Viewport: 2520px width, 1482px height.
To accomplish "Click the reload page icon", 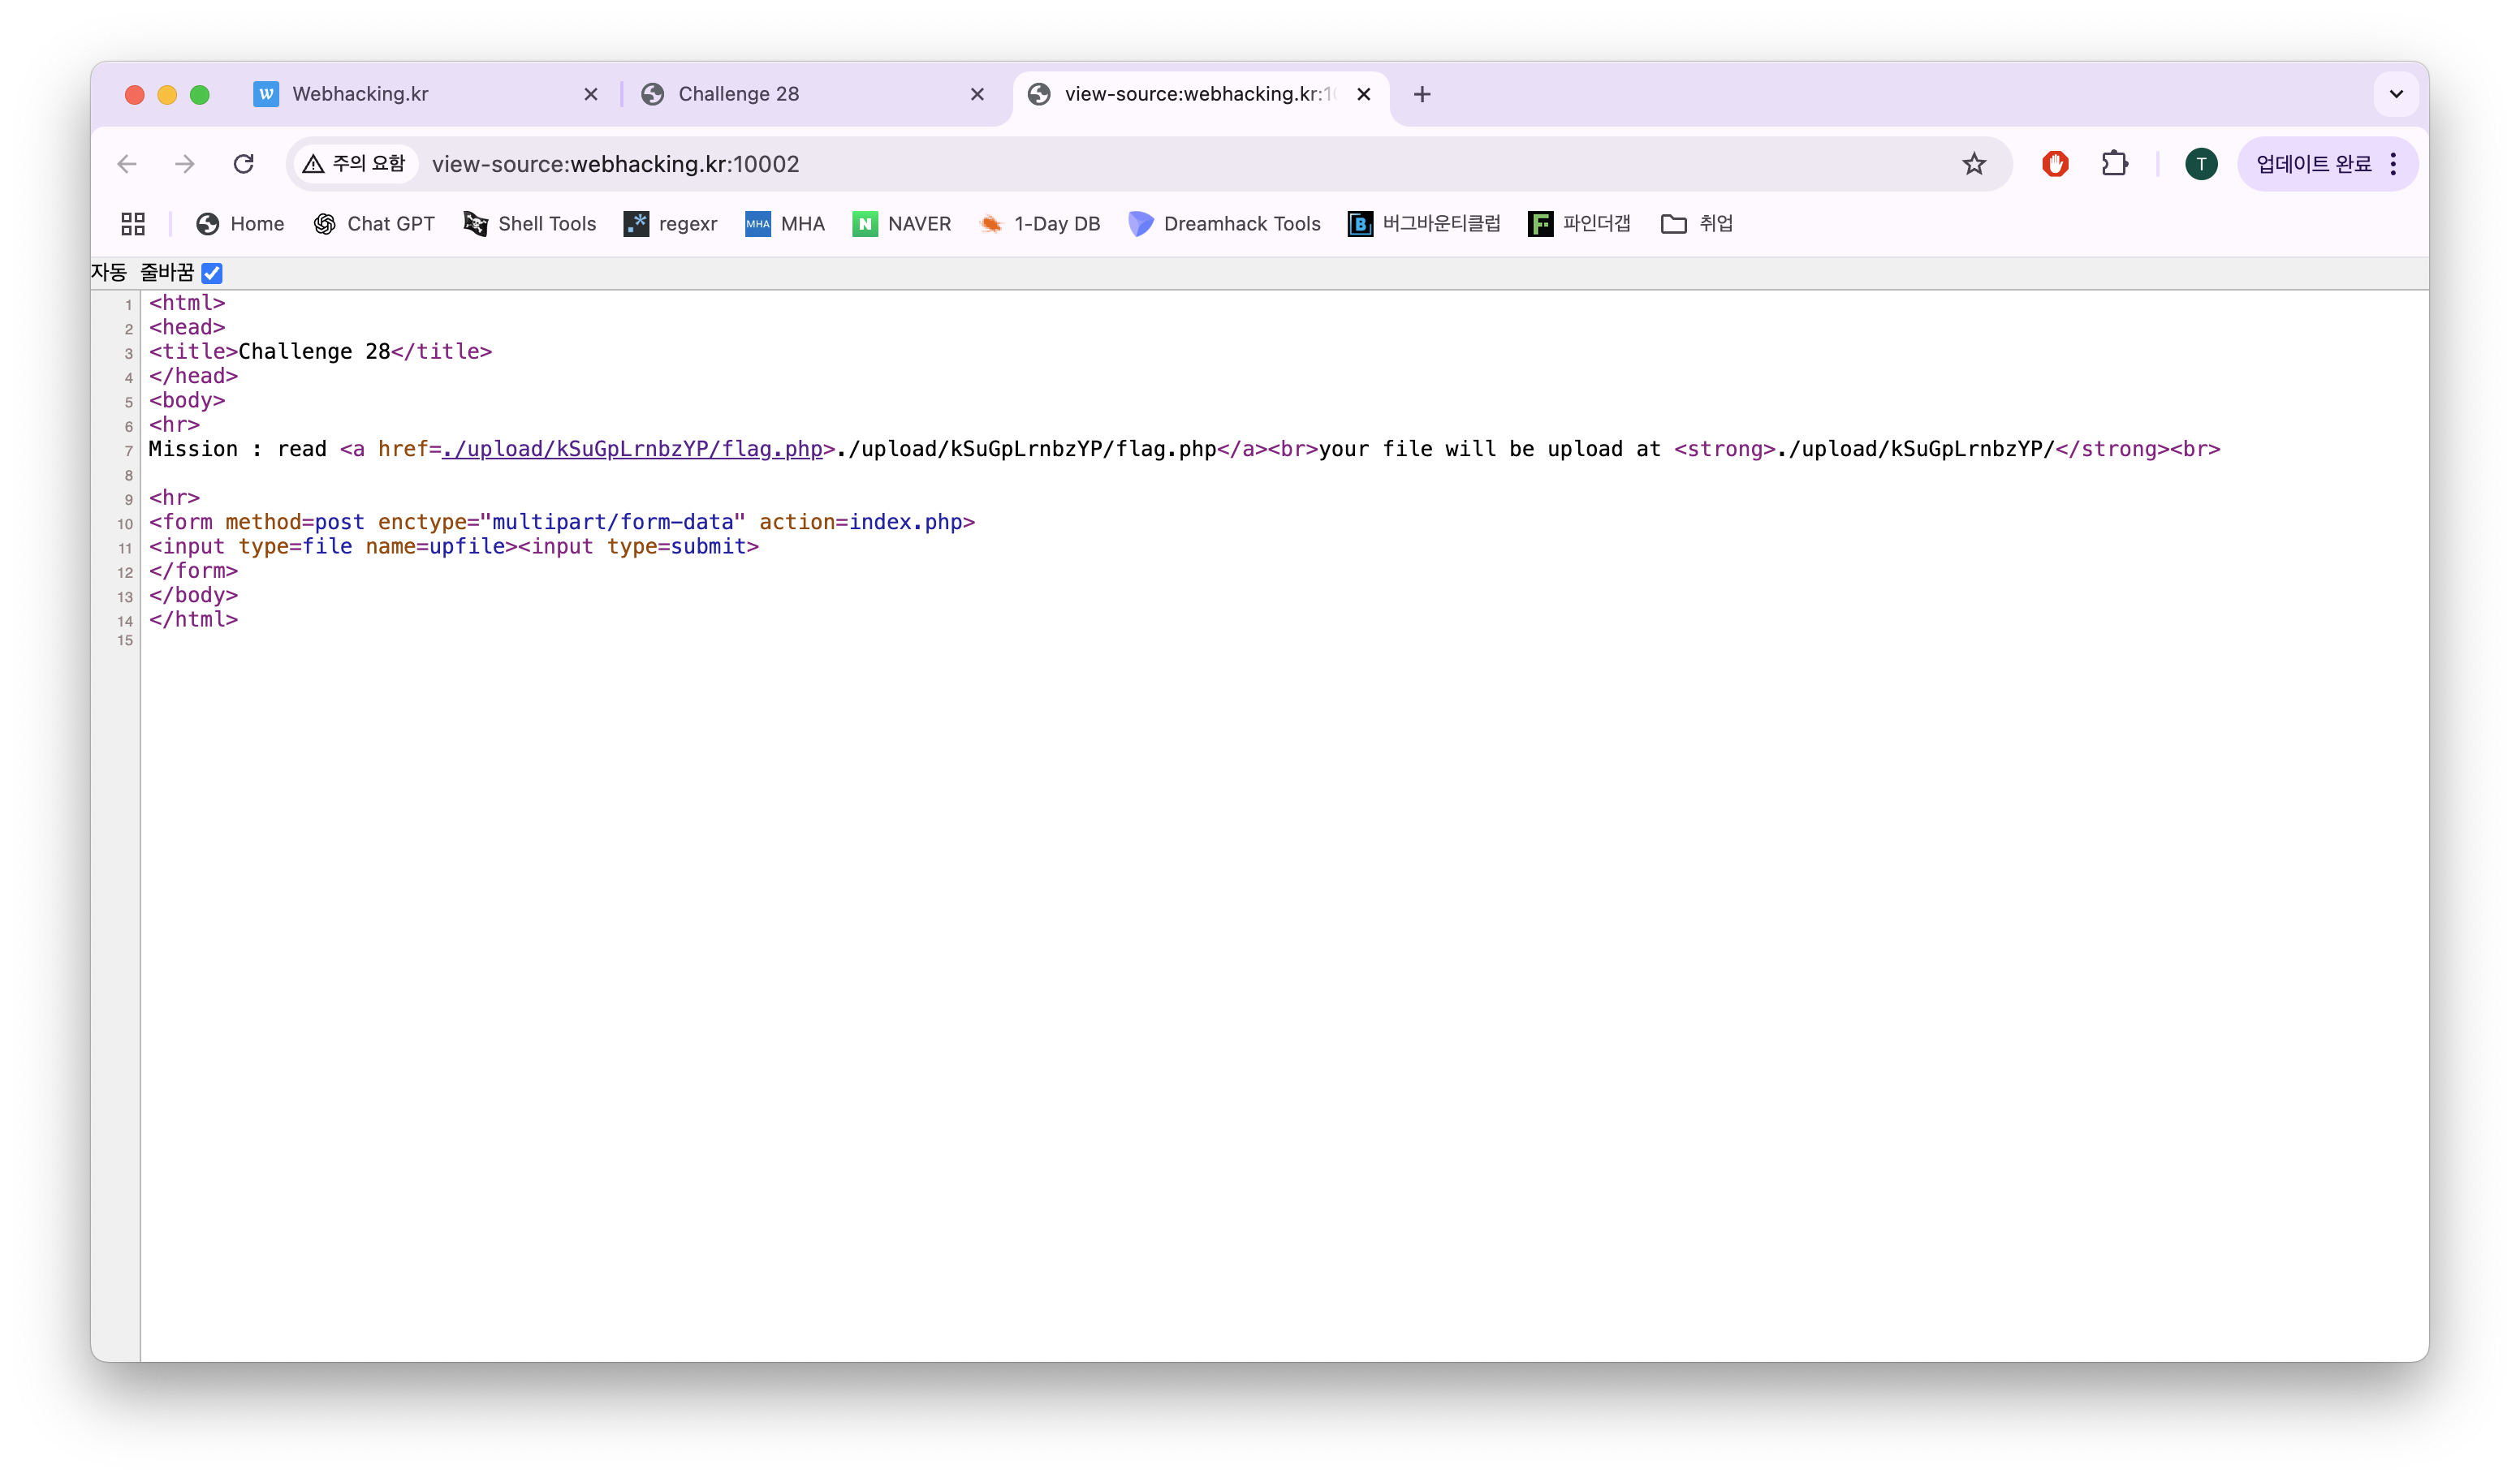I will pos(243,164).
